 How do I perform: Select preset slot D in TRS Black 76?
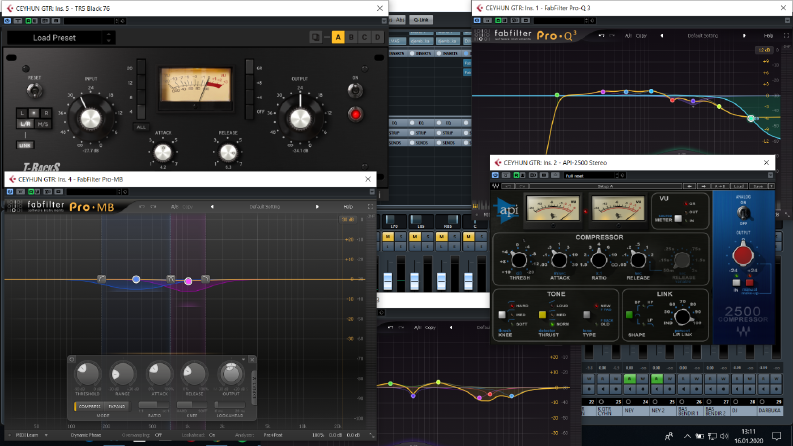click(377, 37)
